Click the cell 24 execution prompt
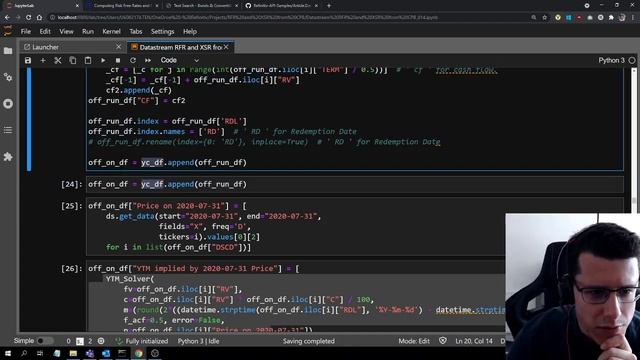The height and width of the screenshot is (360, 640). 72,184
